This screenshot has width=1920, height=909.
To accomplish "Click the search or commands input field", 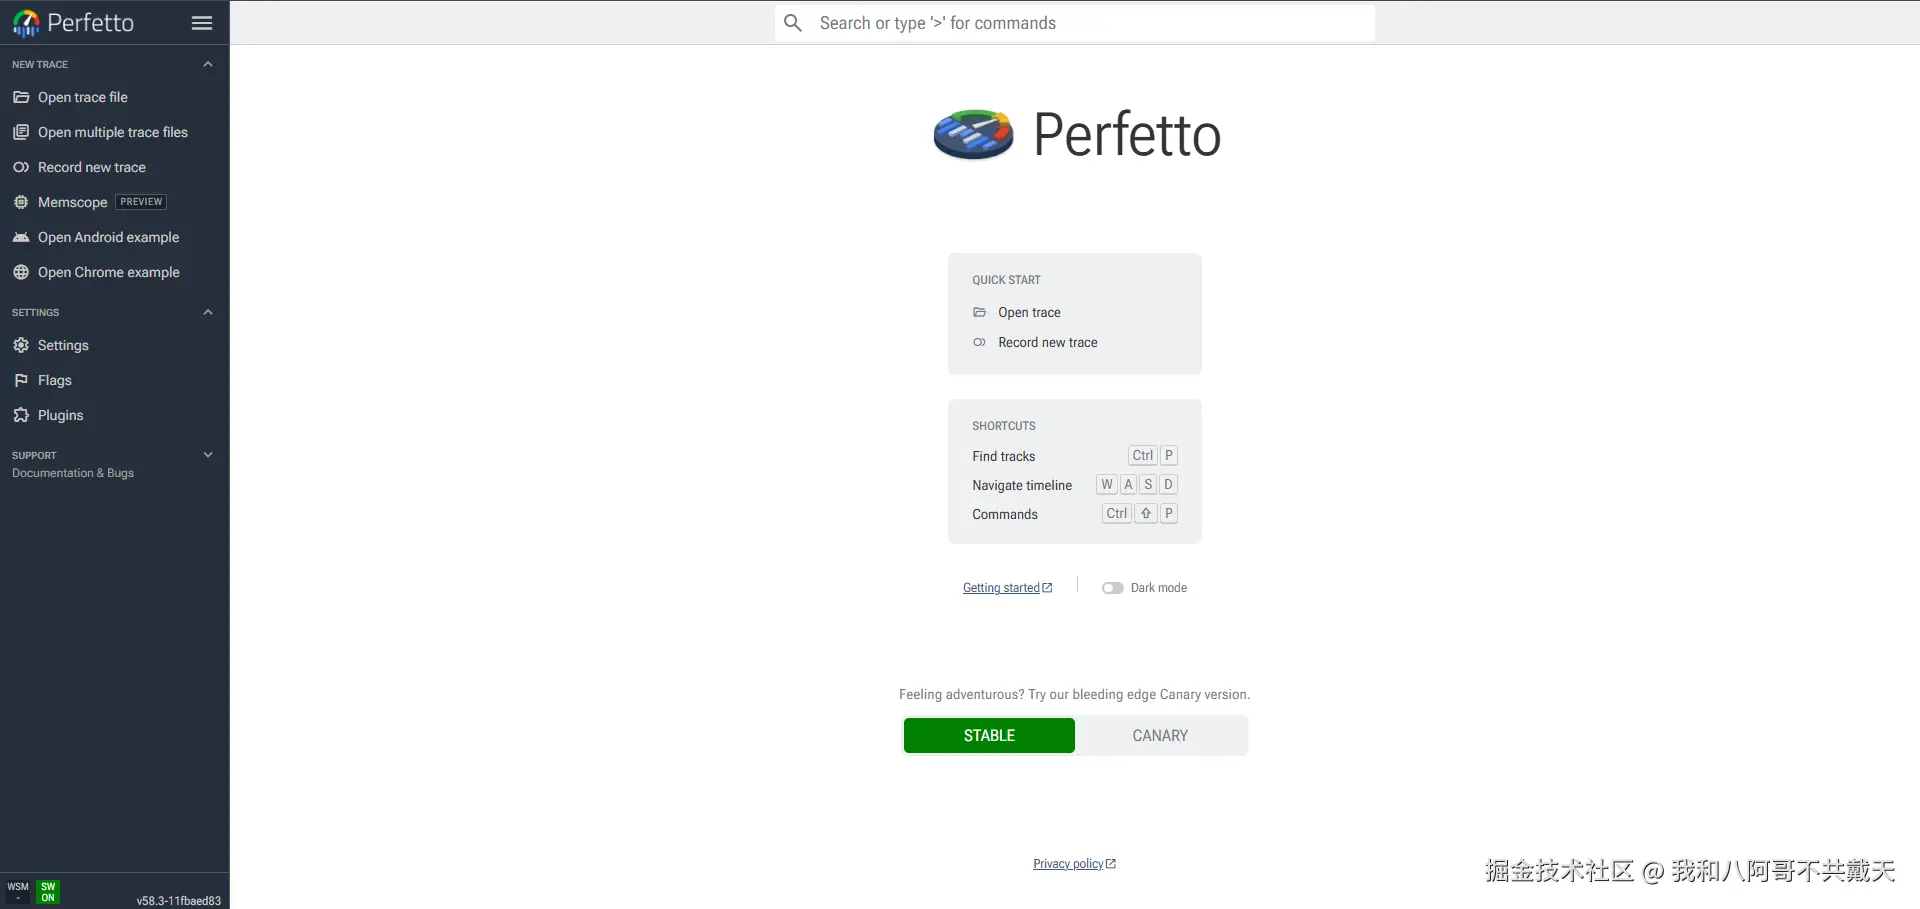I will (x=1075, y=23).
